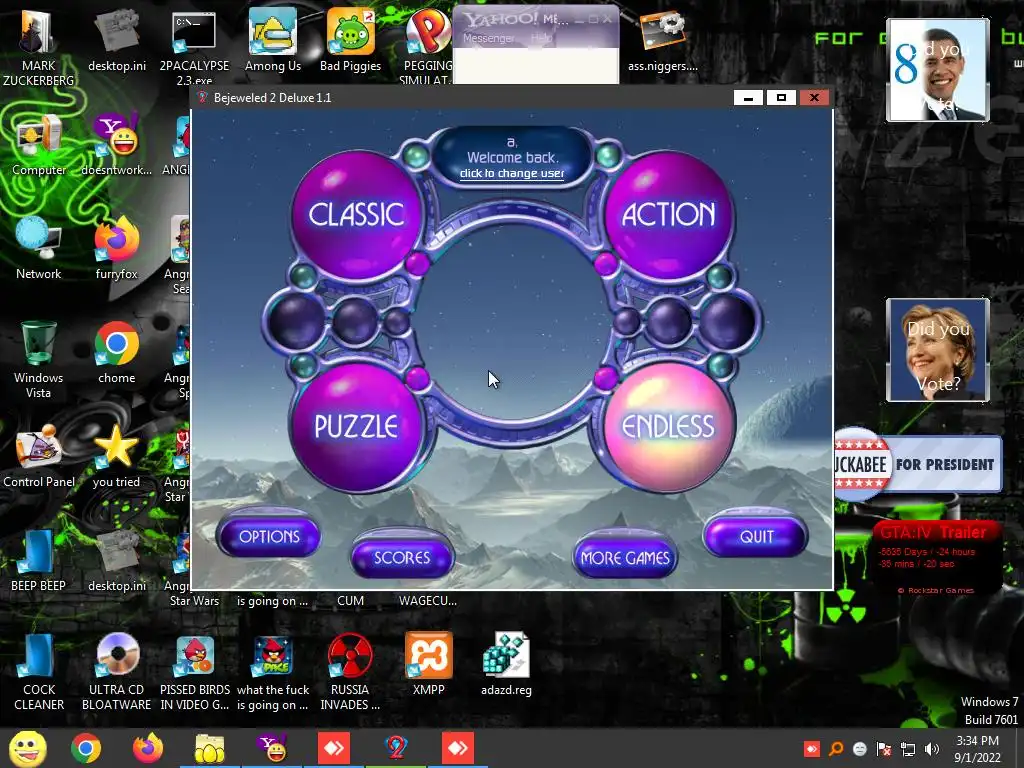Open the Bejeweled Options menu

tap(269, 536)
